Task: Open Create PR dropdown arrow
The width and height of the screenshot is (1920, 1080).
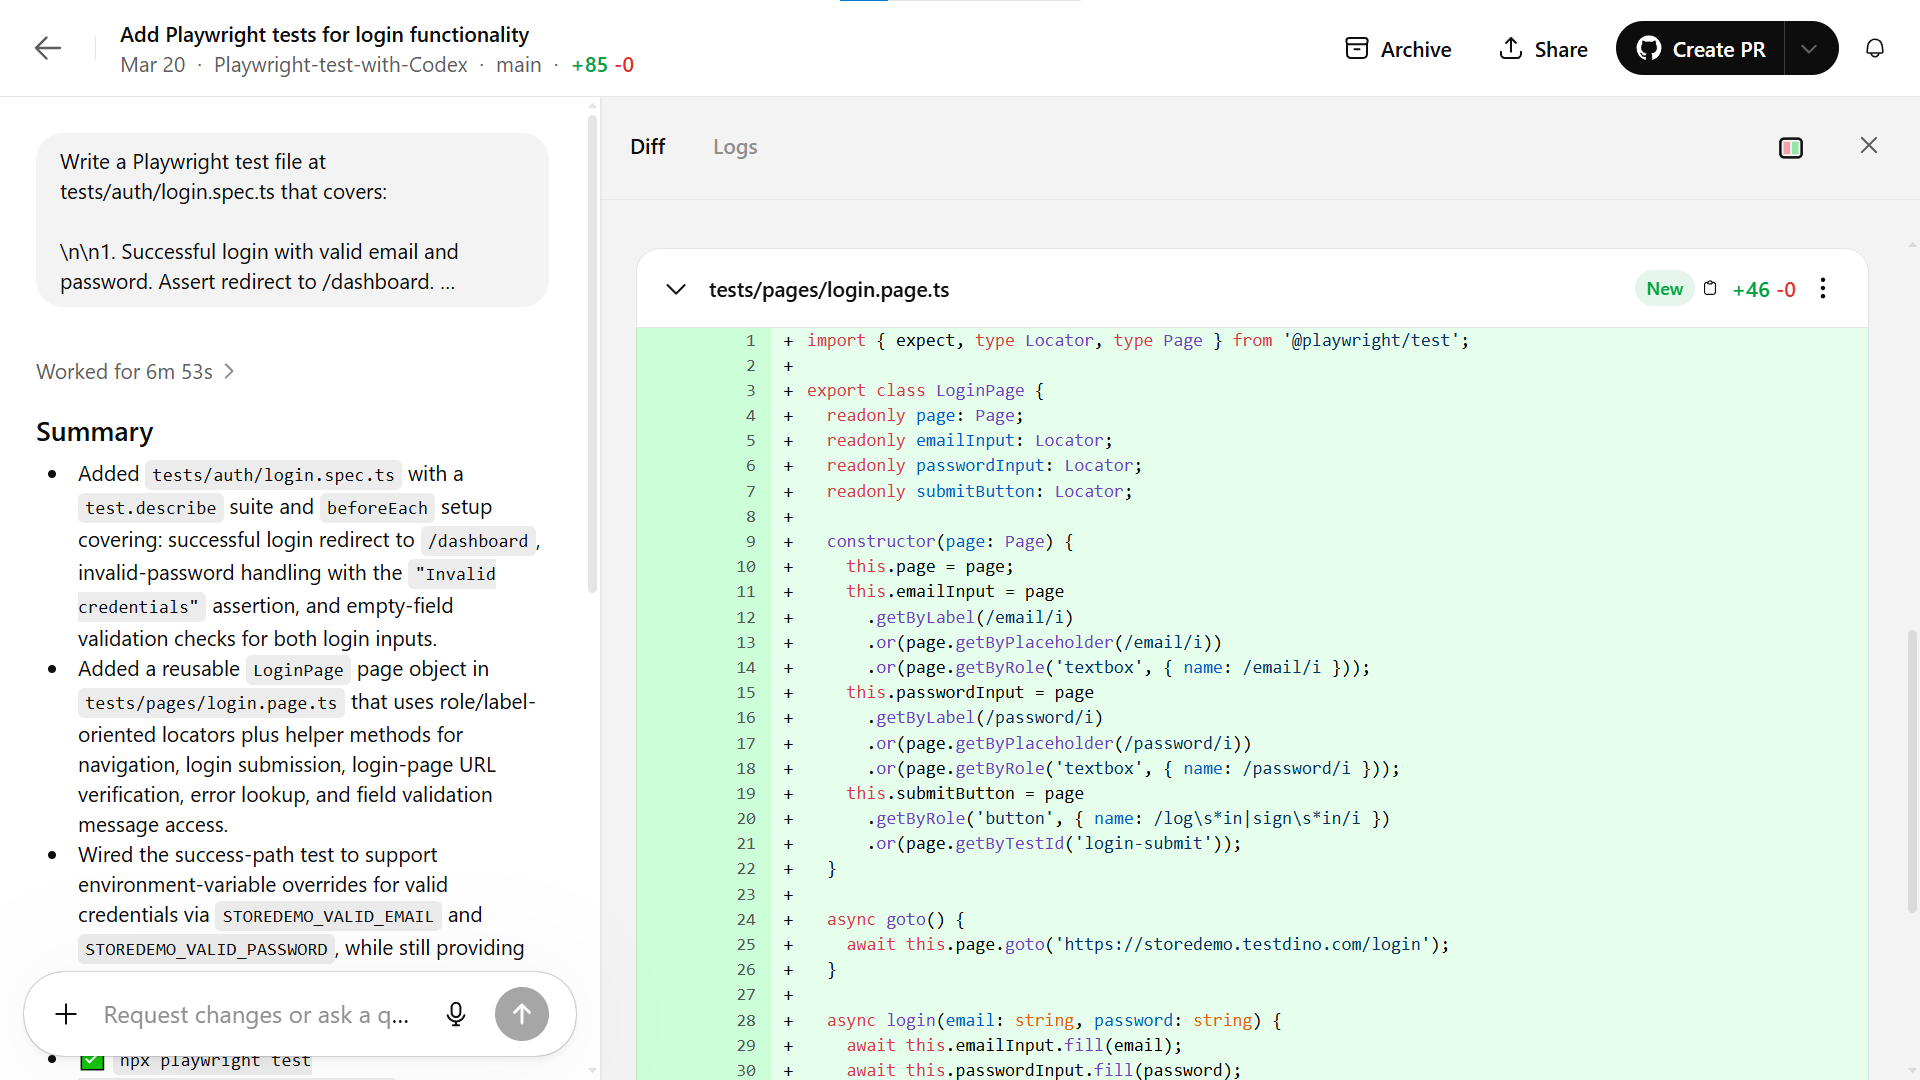Action: coord(1809,49)
